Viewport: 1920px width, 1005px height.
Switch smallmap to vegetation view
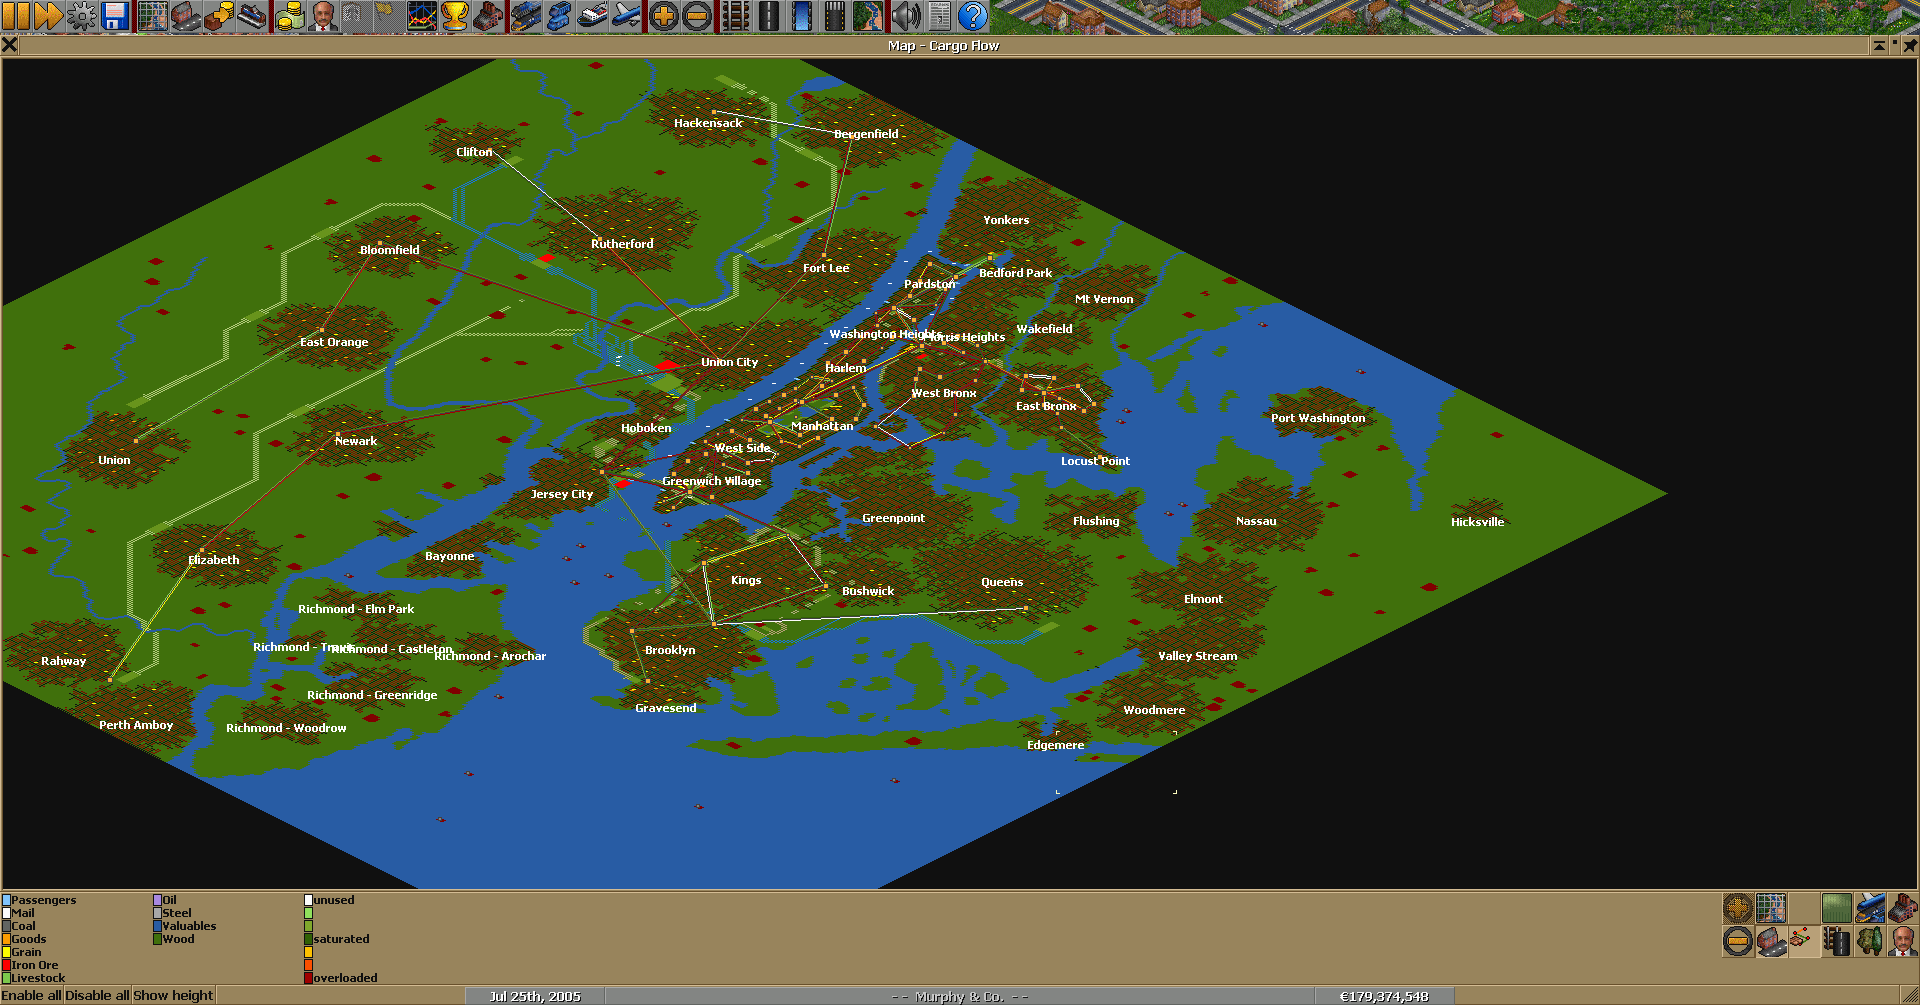[x=1870, y=941]
